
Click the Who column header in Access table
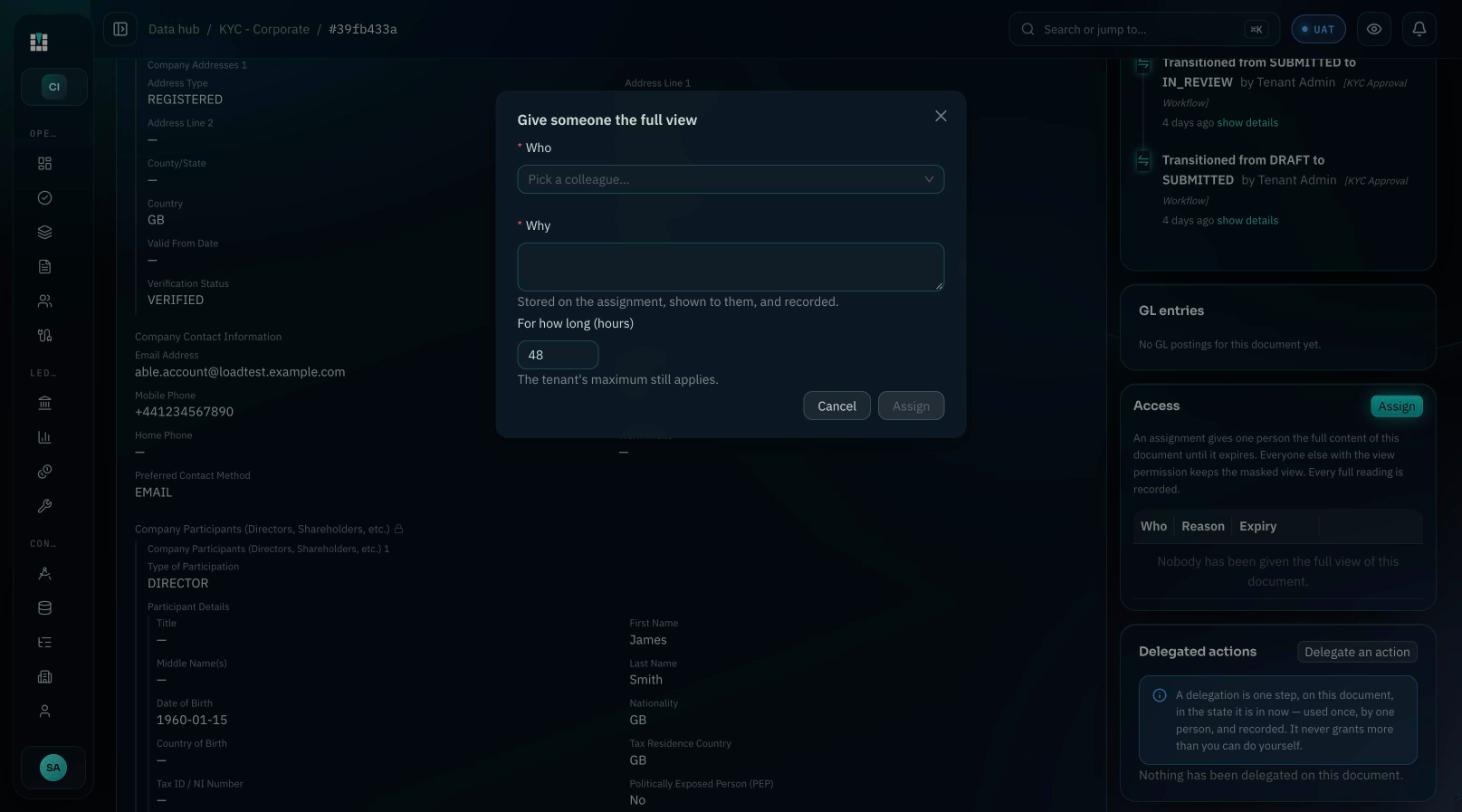[x=1153, y=526]
